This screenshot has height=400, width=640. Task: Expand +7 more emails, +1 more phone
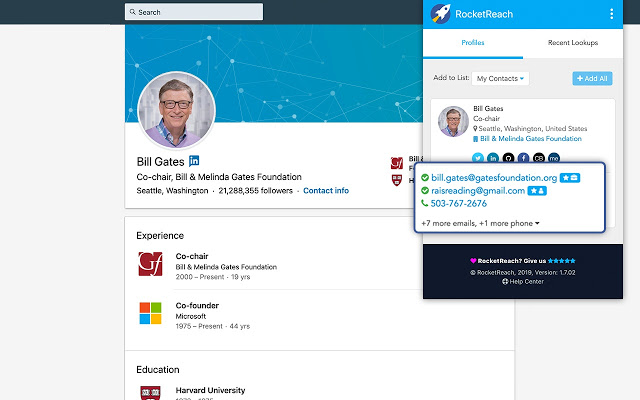pos(480,223)
